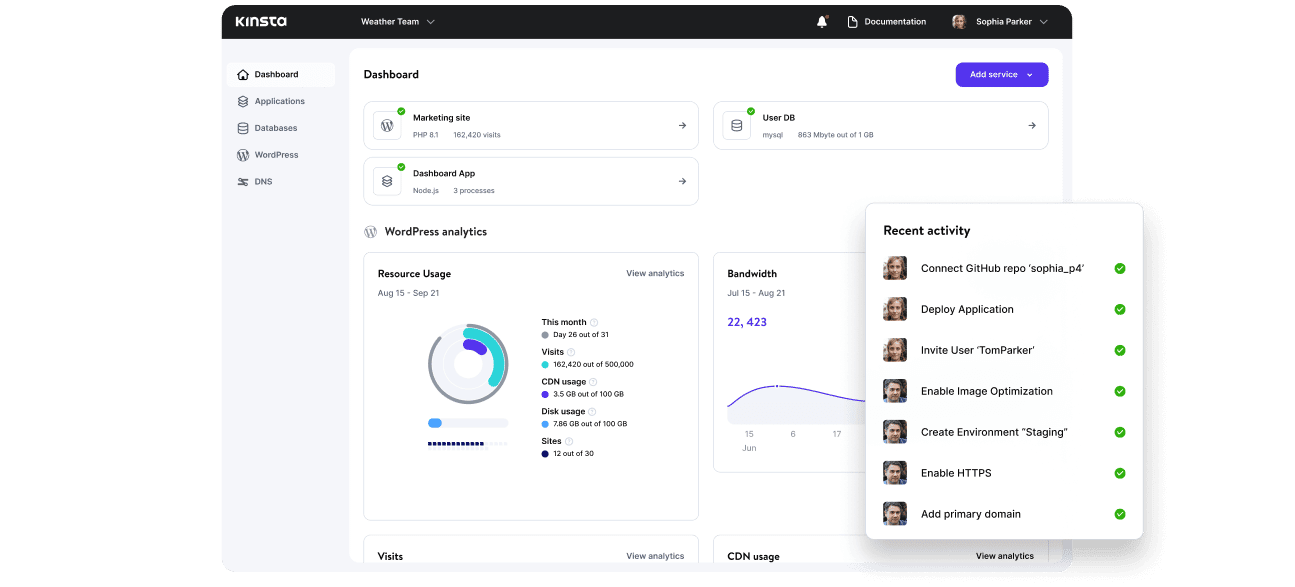Viewport: 1295px width, 587px height.
Task: Click the info icon beside CDN usage
Action: 593,382
